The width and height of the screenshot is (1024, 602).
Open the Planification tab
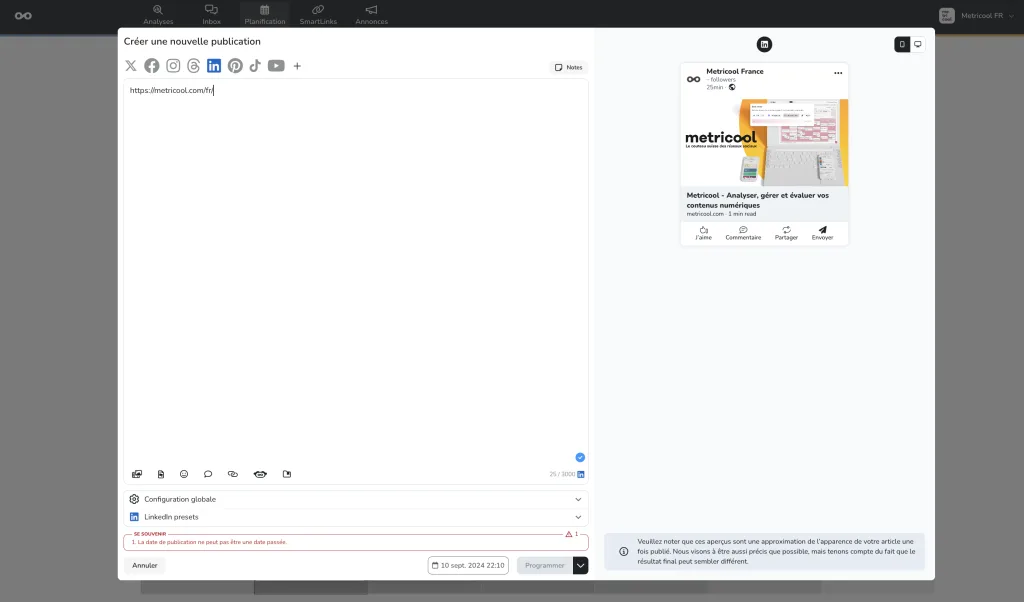(264, 14)
